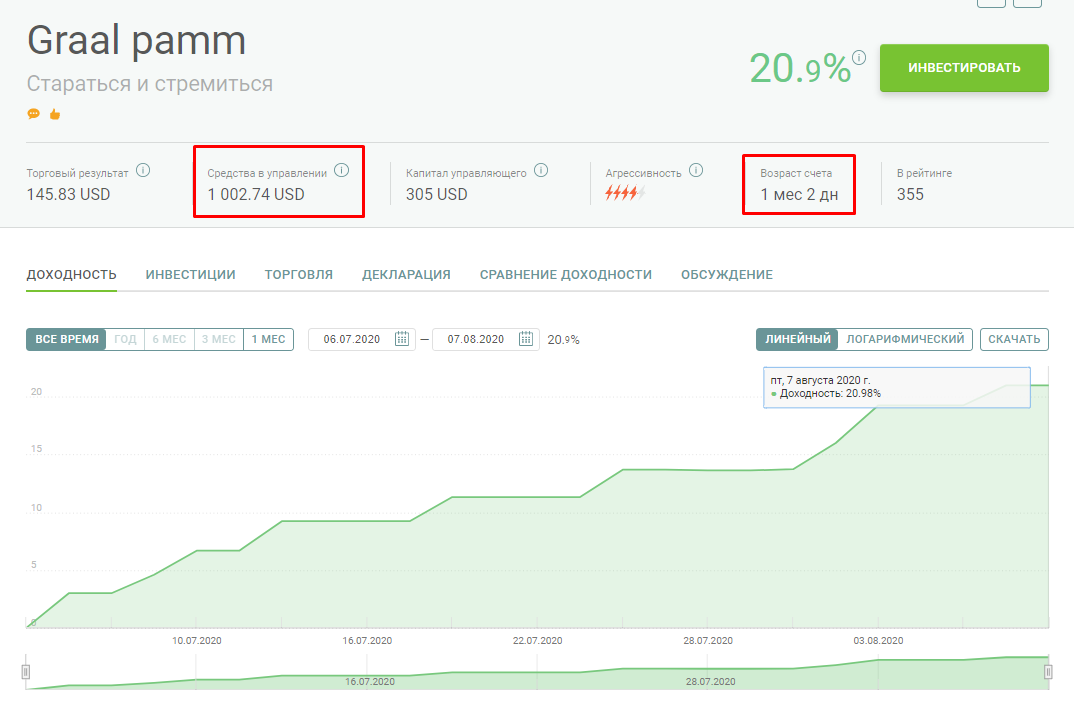Viewport: 1074px width, 712px height.
Task: Click the СКАЧАТЬ button
Action: 1014,339
